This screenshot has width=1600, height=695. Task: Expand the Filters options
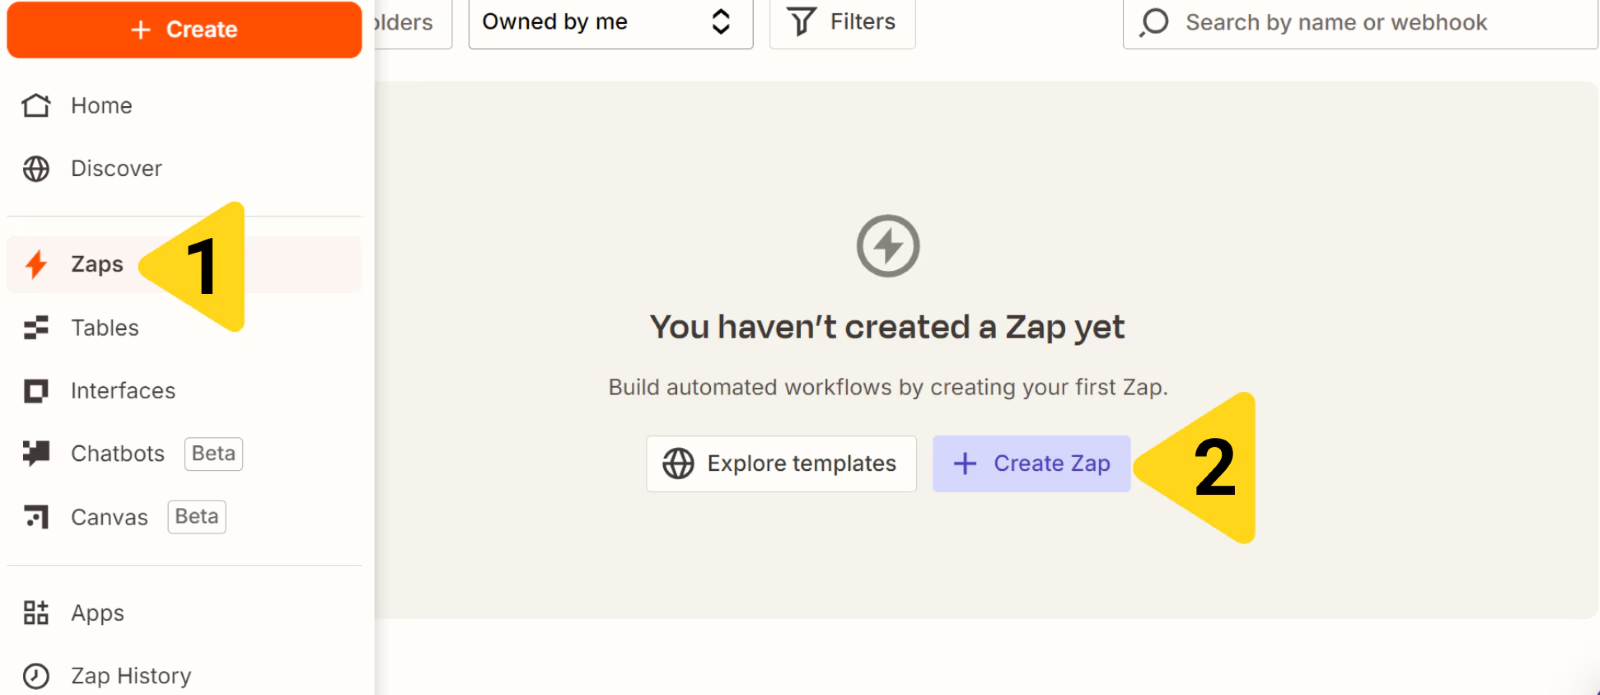(841, 21)
